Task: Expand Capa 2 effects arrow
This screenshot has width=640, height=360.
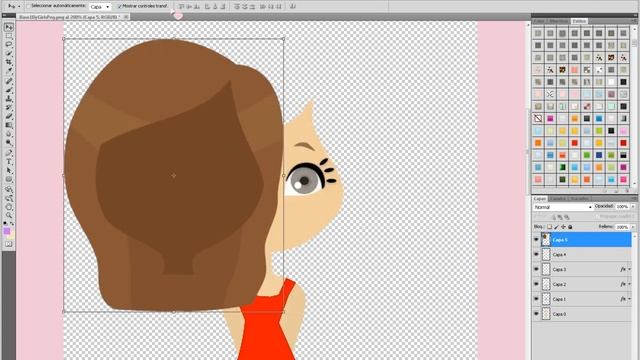Action: 629,284
